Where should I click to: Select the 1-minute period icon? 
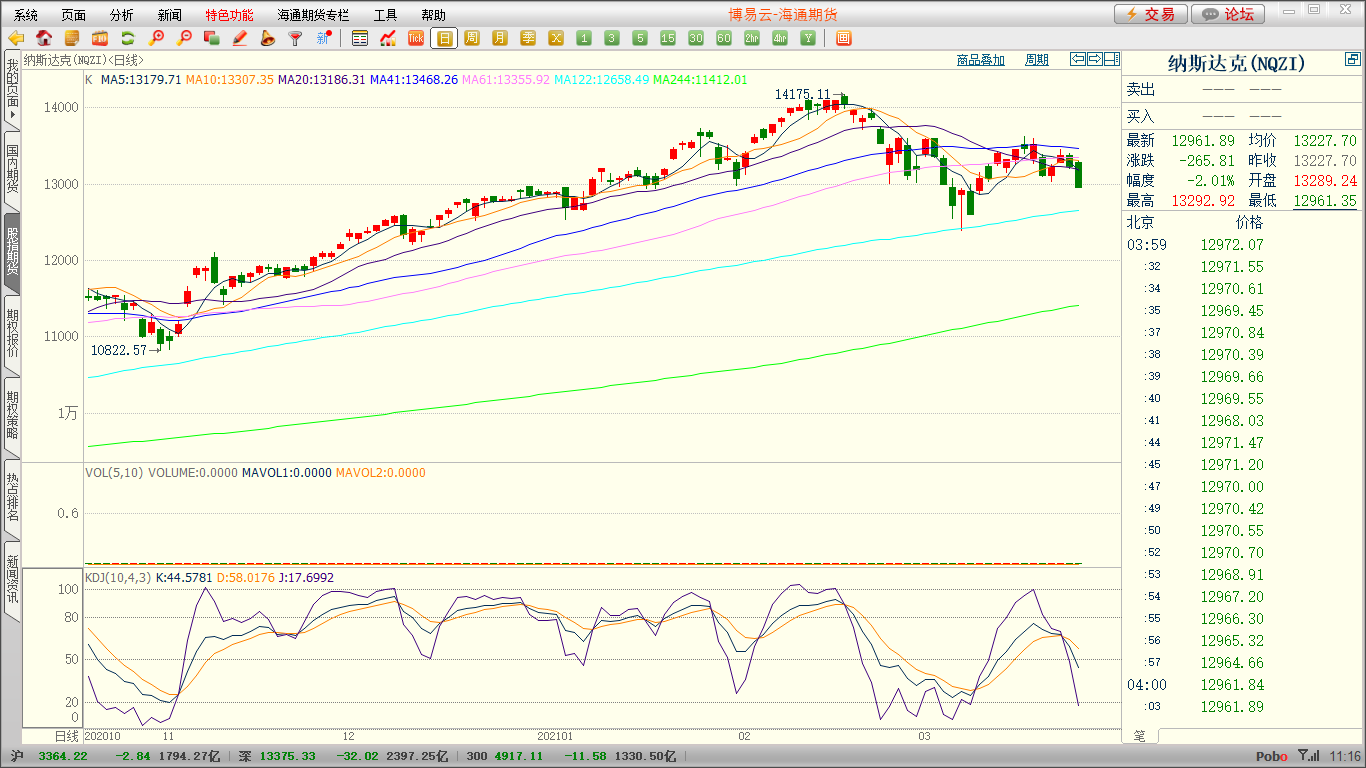pyautogui.click(x=584, y=38)
